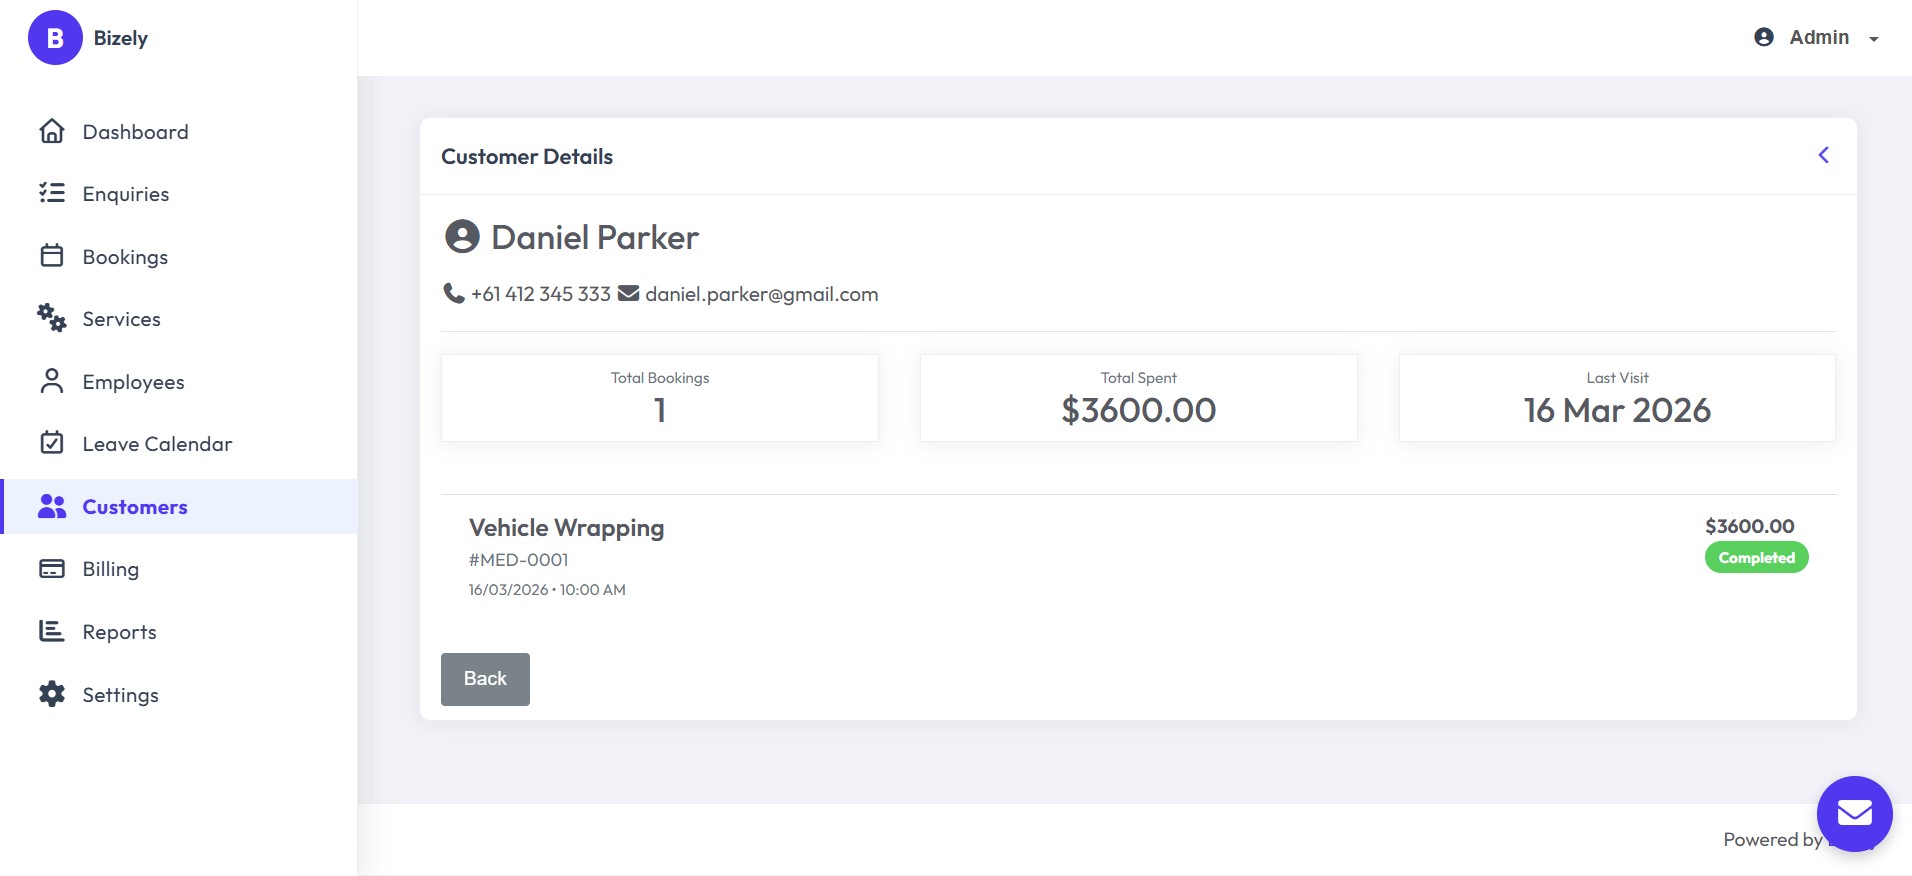Viewport: 1912px width, 876px height.
Task: Click the Bookings calendar icon
Action: coord(52,256)
